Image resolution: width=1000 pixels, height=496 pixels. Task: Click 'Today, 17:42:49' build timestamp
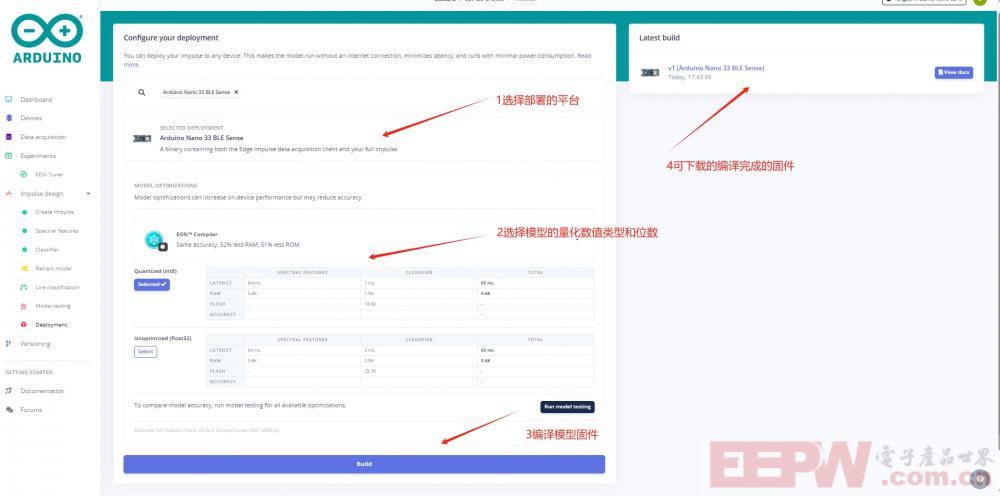click(x=689, y=77)
